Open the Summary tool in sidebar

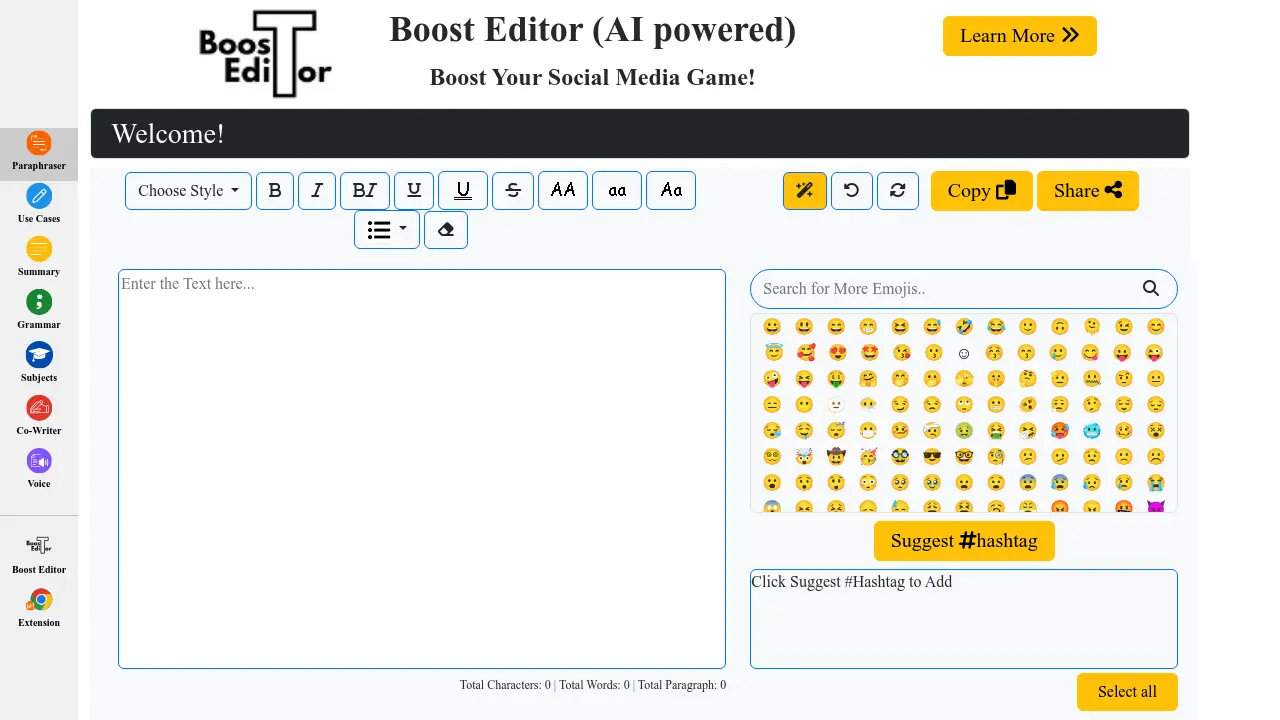tap(39, 257)
